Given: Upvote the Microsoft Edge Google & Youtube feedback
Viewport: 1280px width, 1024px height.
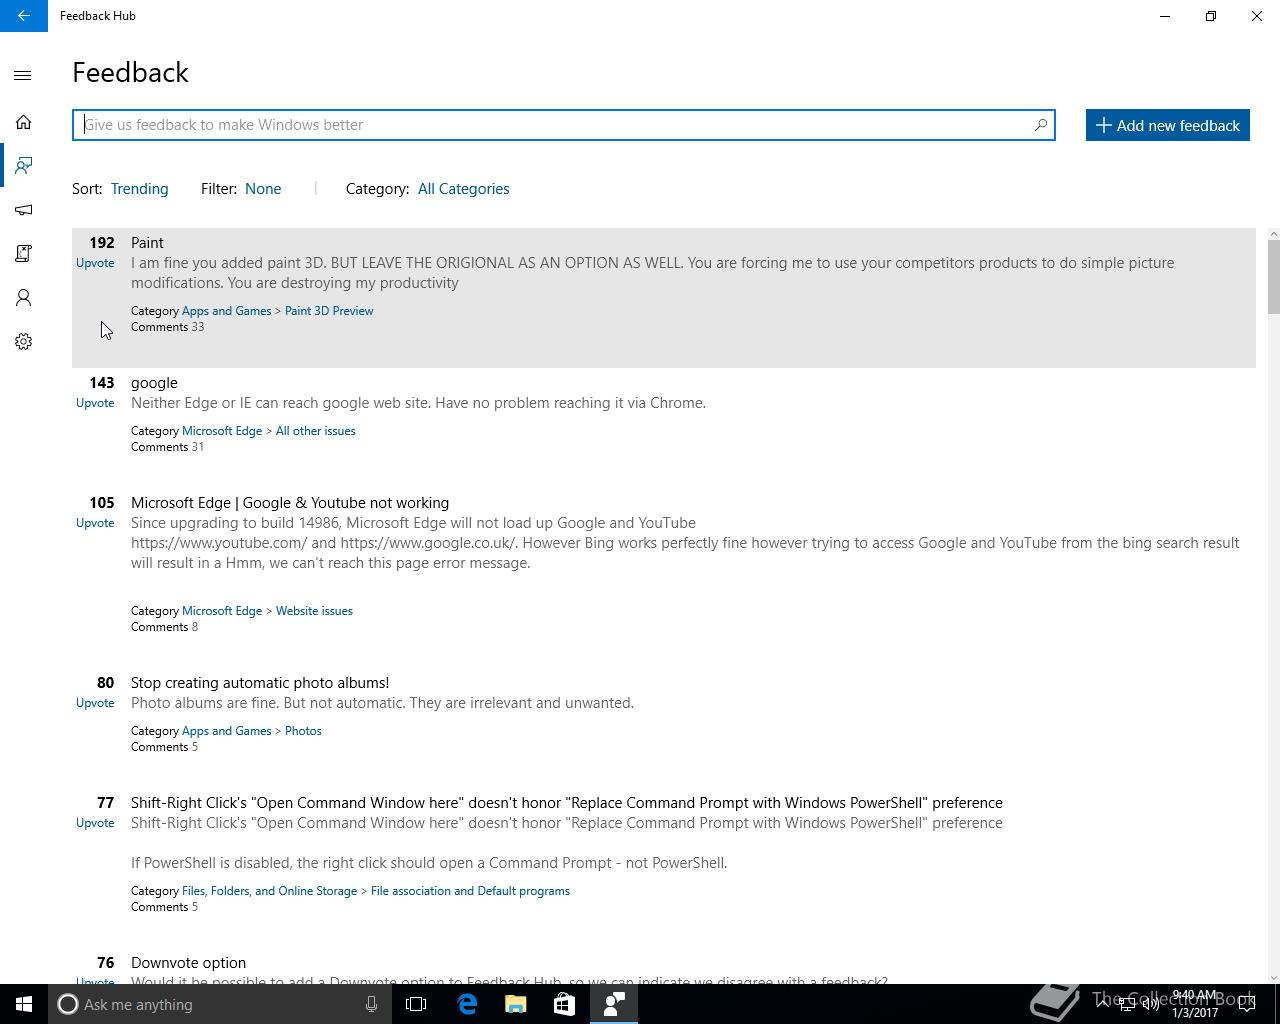Looking at the screenshot, I should 95,523.
